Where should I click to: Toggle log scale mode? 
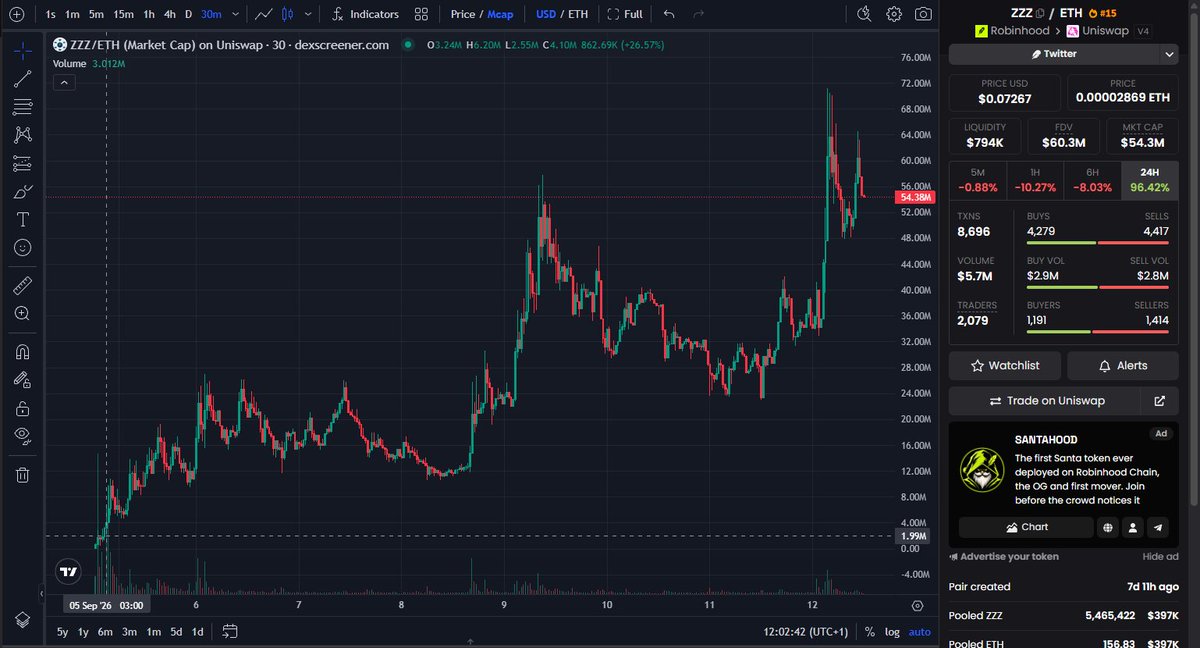892,632
